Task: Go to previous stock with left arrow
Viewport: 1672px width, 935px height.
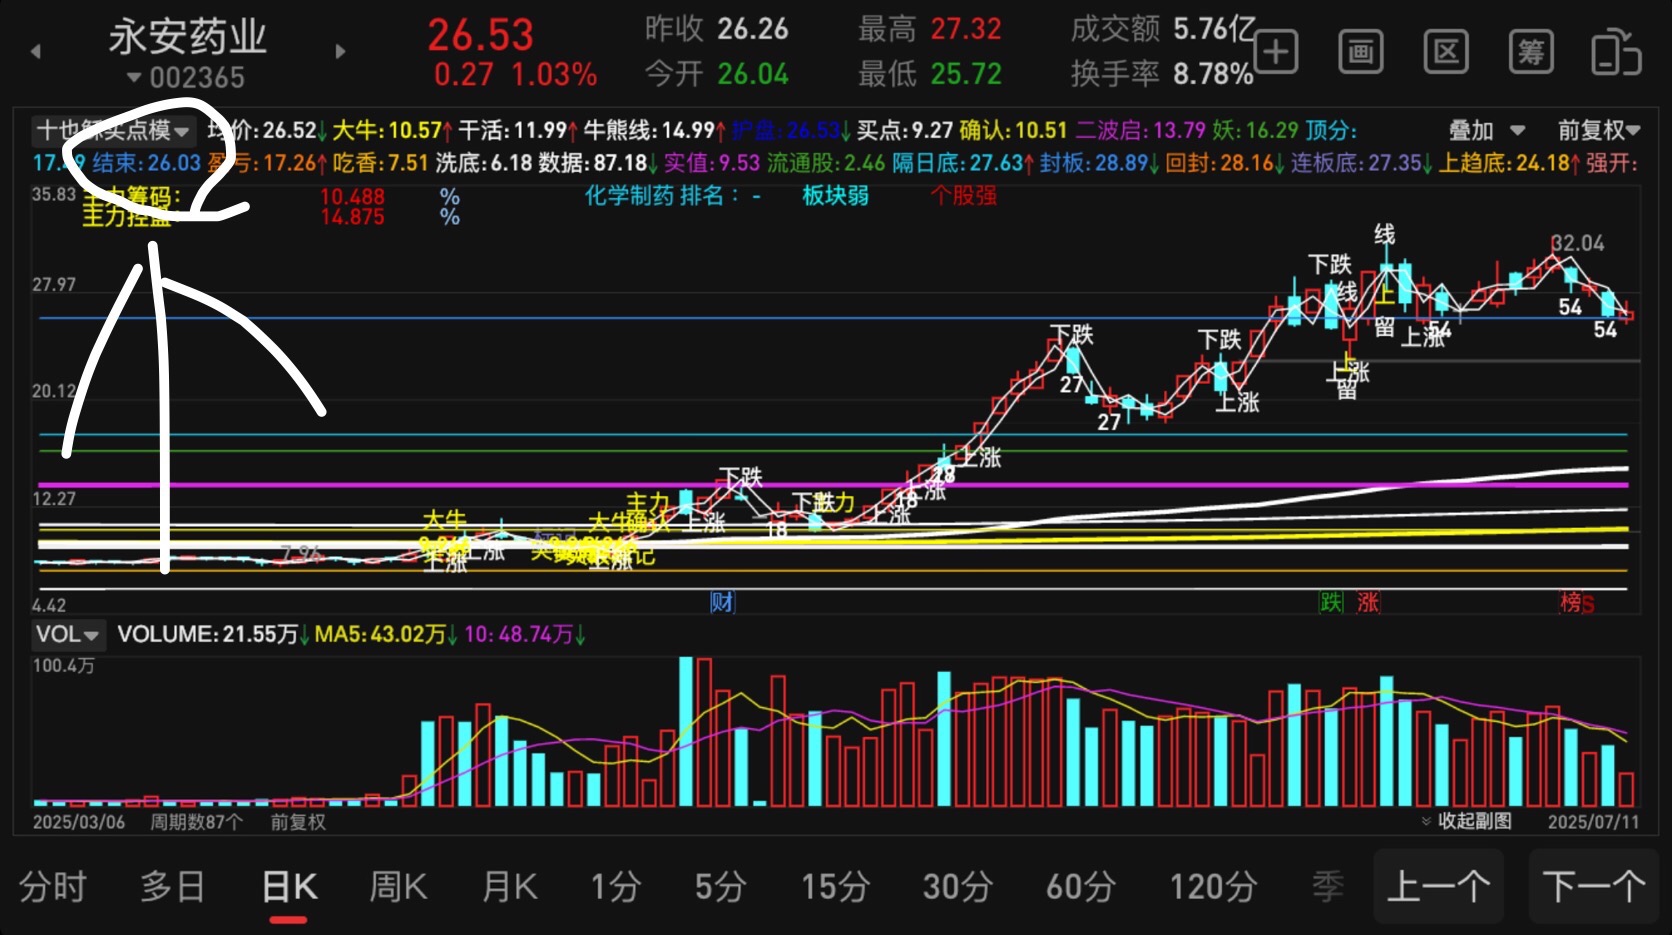Action: 36,51
